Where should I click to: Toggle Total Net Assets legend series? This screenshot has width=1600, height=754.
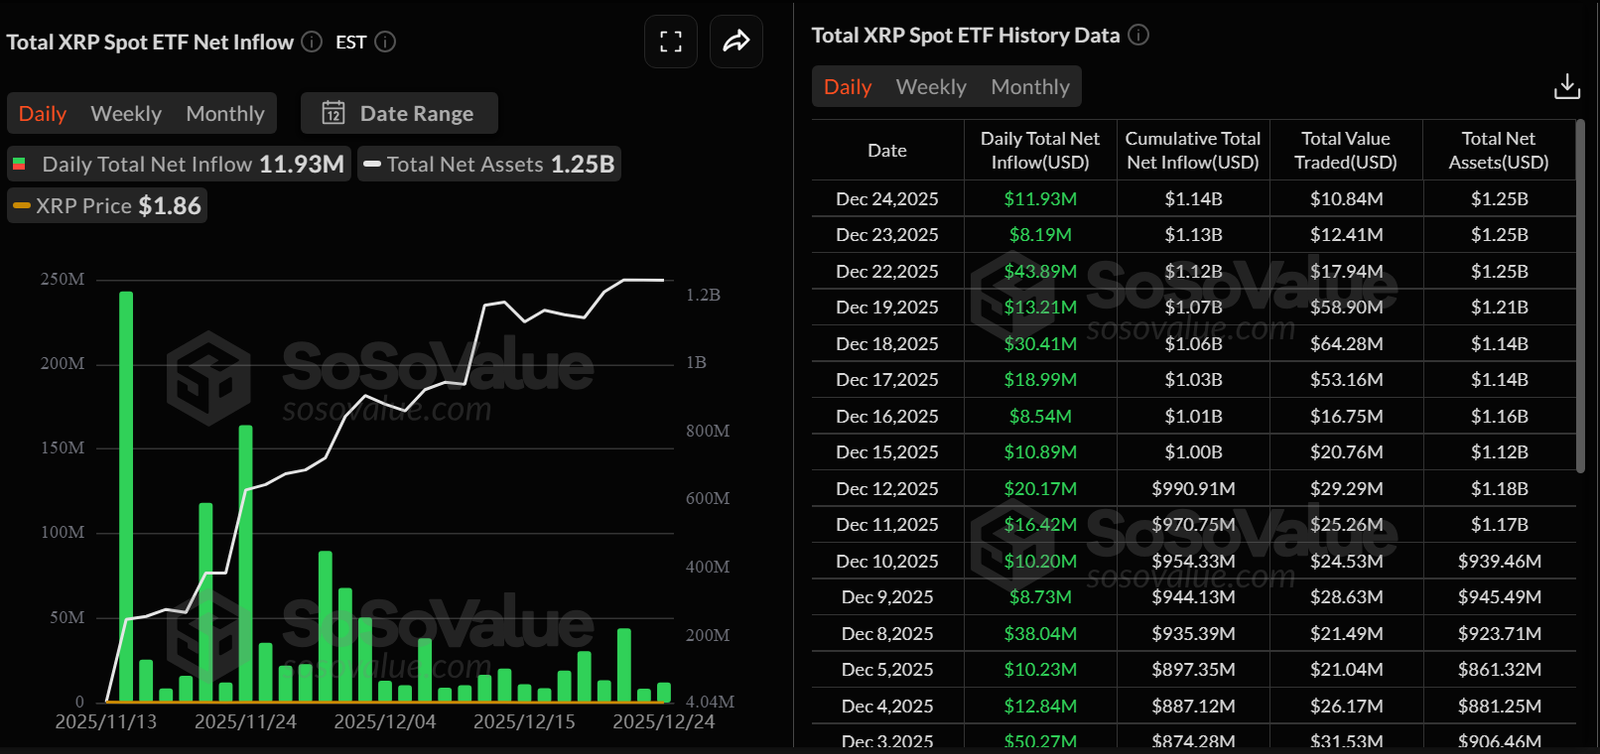click(x=489, y=164)
